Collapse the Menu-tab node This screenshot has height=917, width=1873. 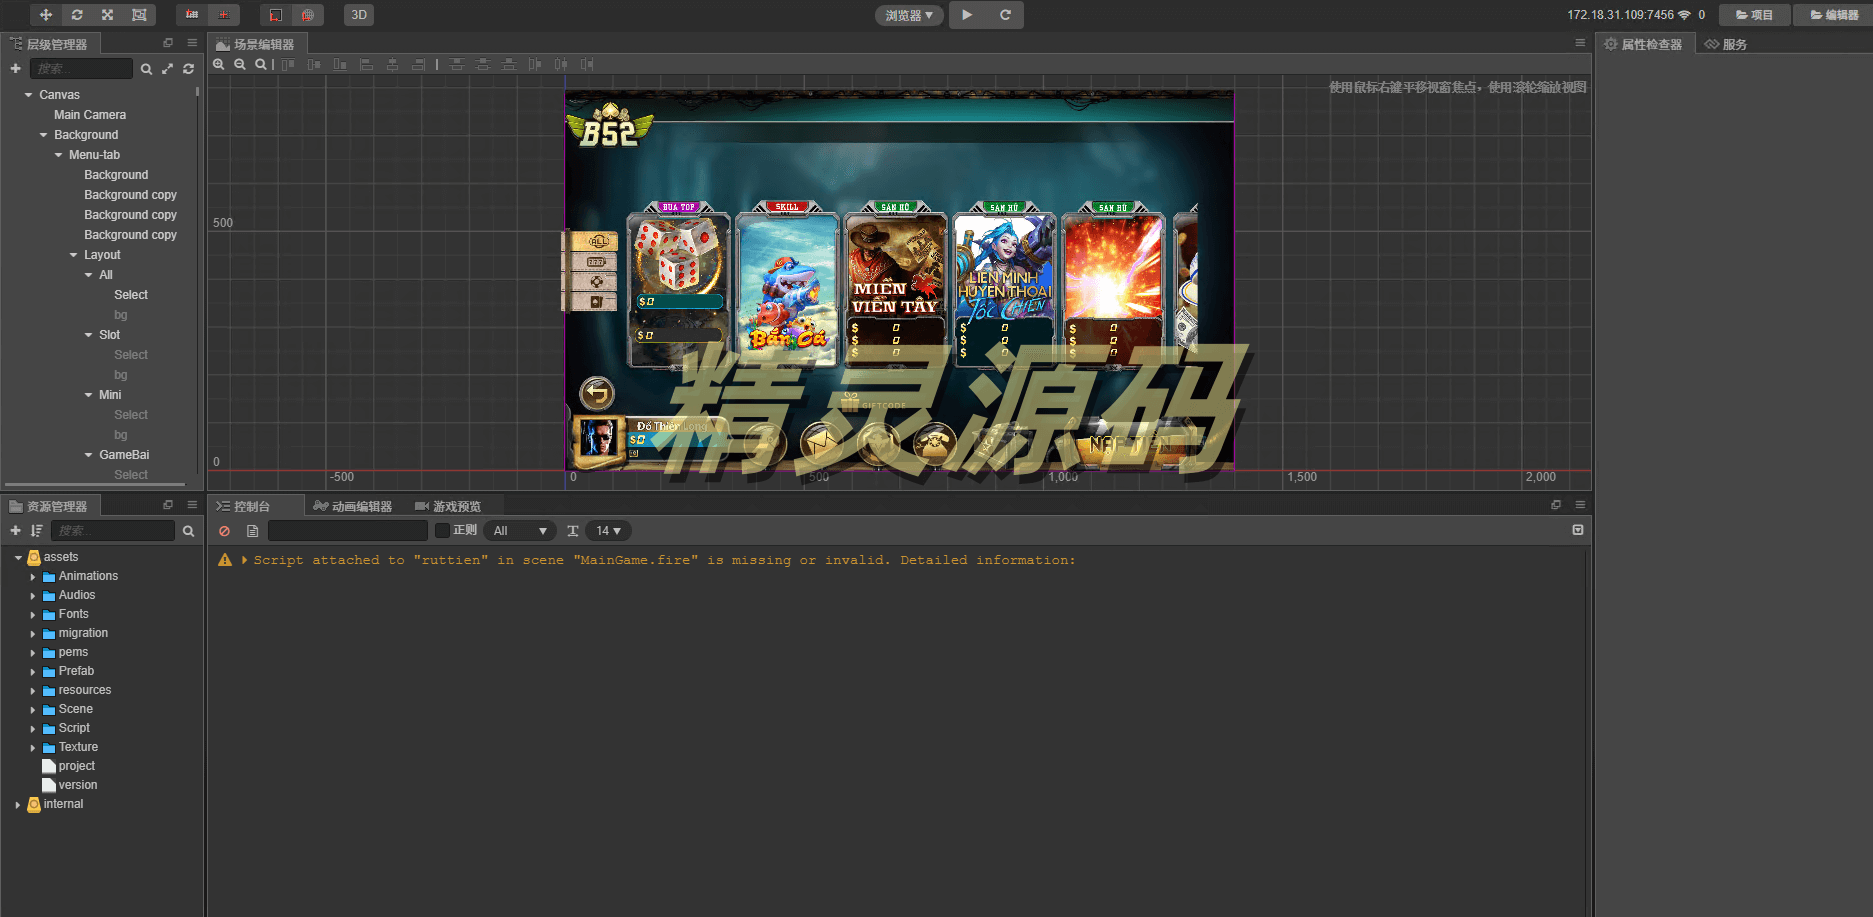tap(58, 155)
